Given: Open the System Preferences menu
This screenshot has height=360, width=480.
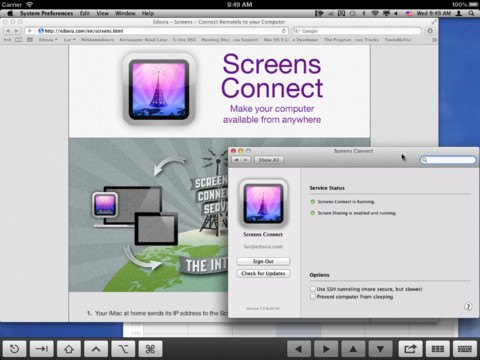Looking at the screenshot, I should tap(46, 13).
